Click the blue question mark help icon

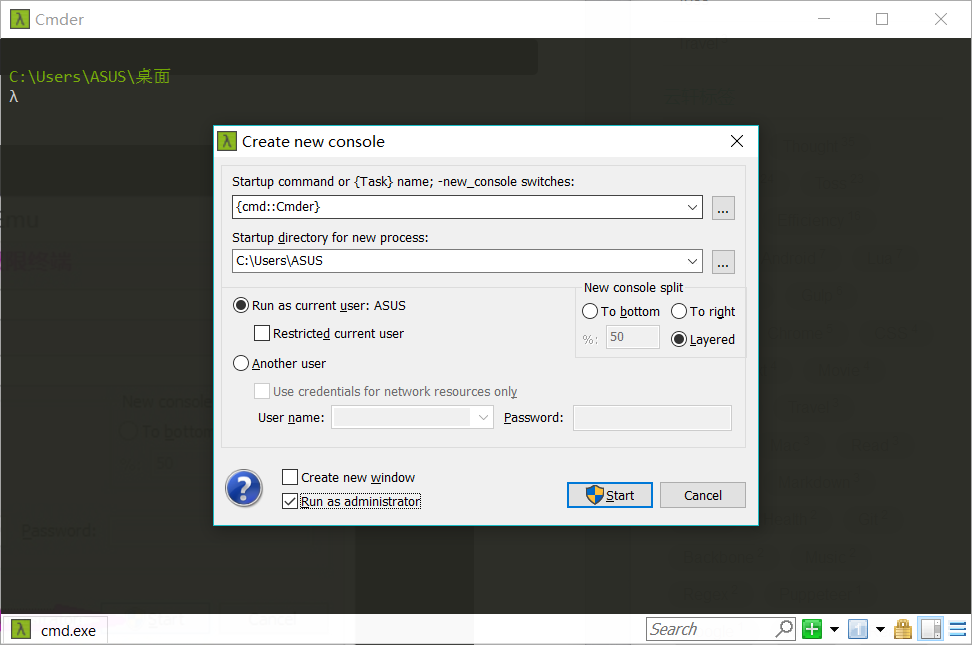click(x=244, y=488)
